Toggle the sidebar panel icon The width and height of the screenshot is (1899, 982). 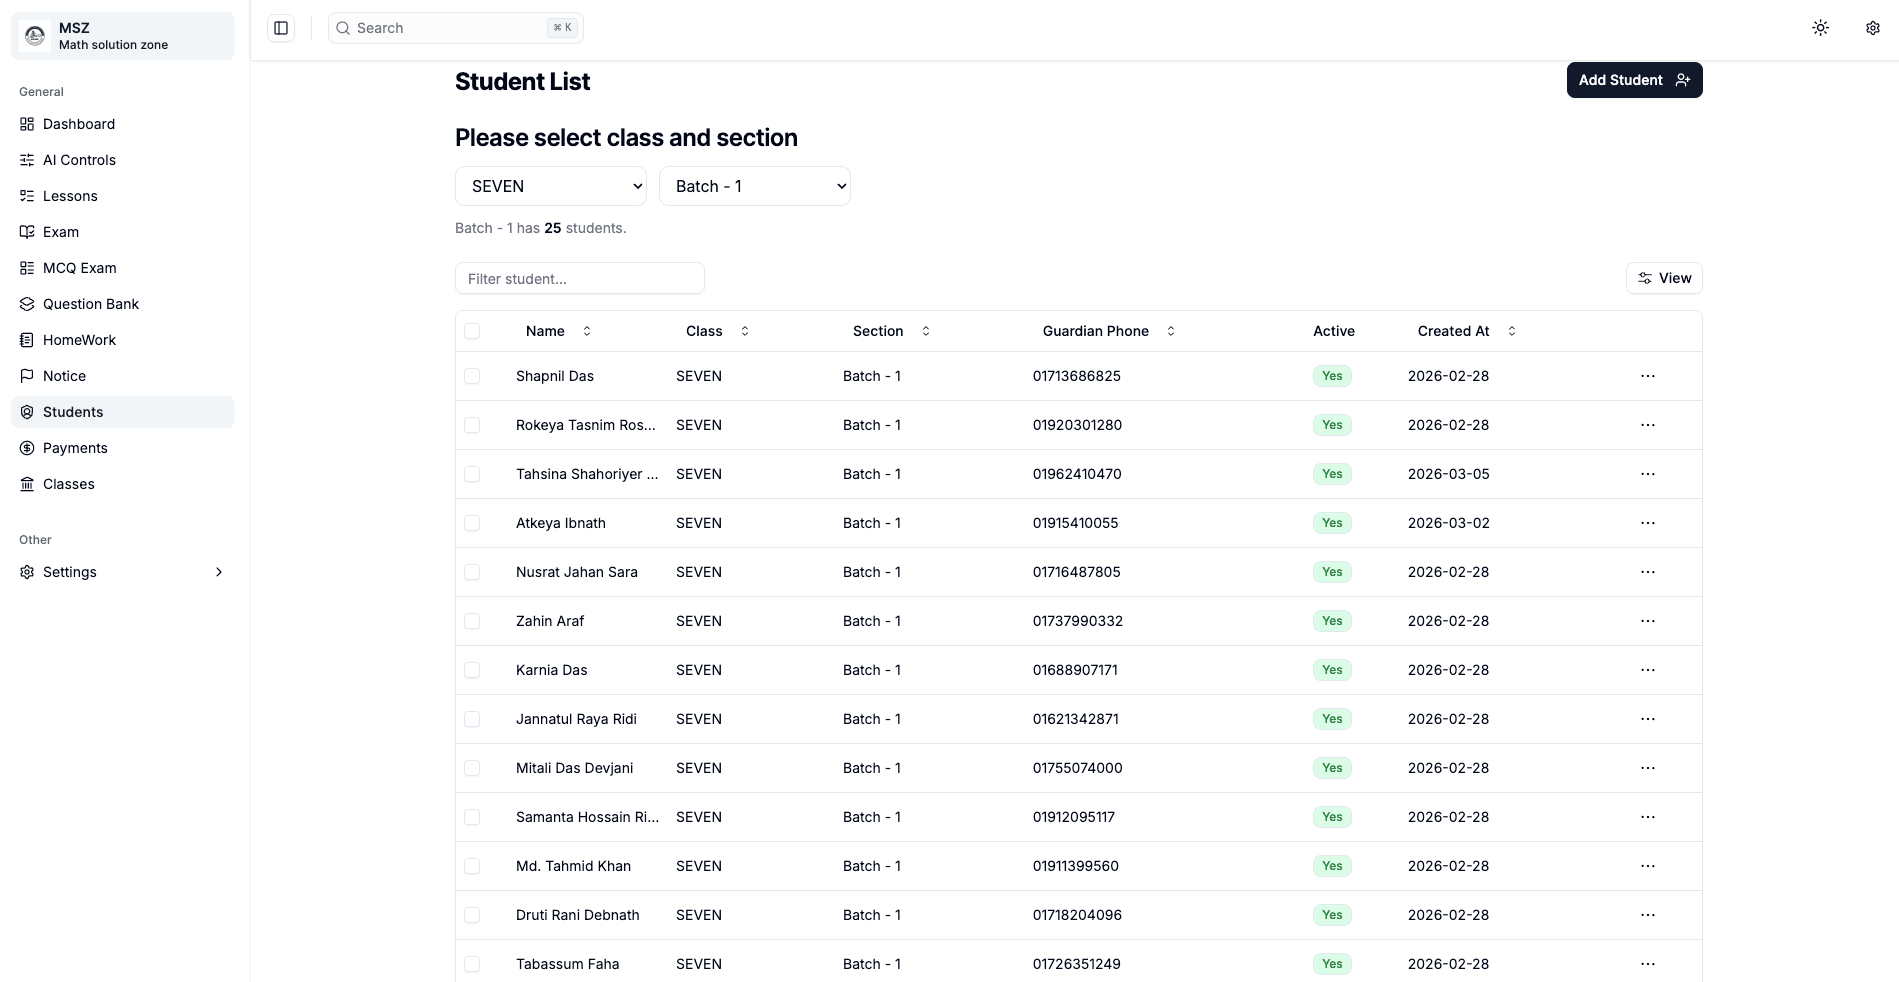[281, 28]
